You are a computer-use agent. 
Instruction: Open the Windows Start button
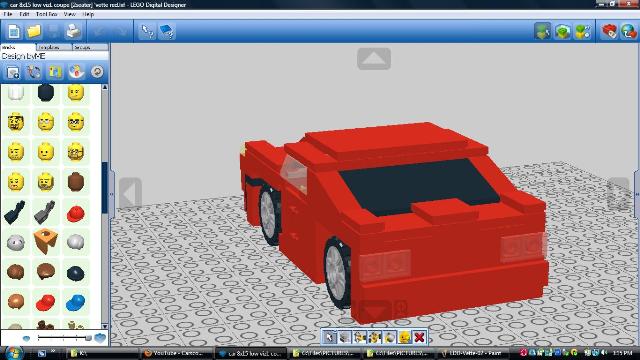click(13, 353)
